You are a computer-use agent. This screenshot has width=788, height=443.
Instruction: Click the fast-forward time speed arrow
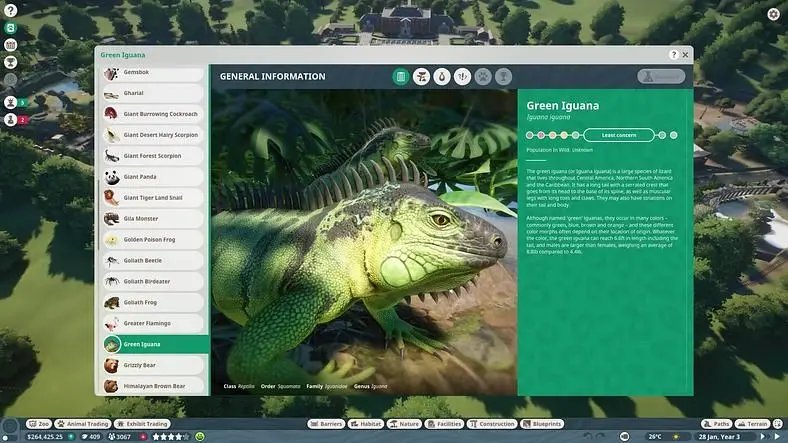pyautogui.click(x=763, y=437)
